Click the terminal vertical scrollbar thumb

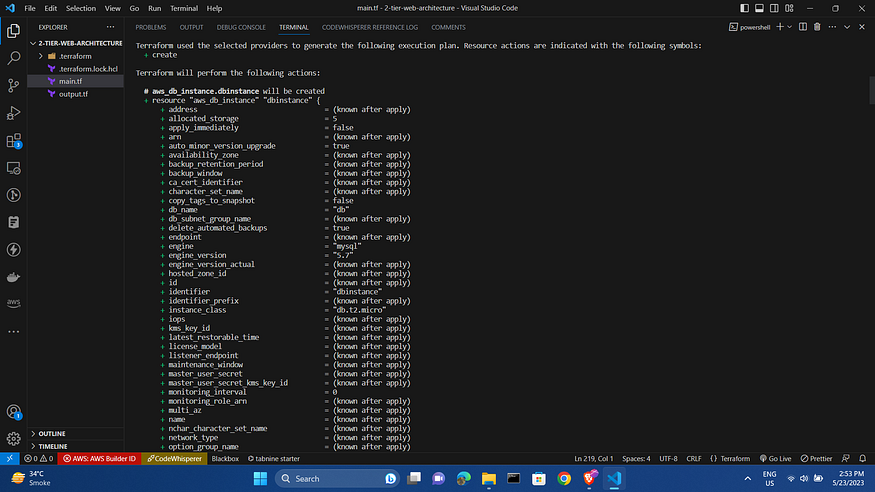[x=872, y=90]
